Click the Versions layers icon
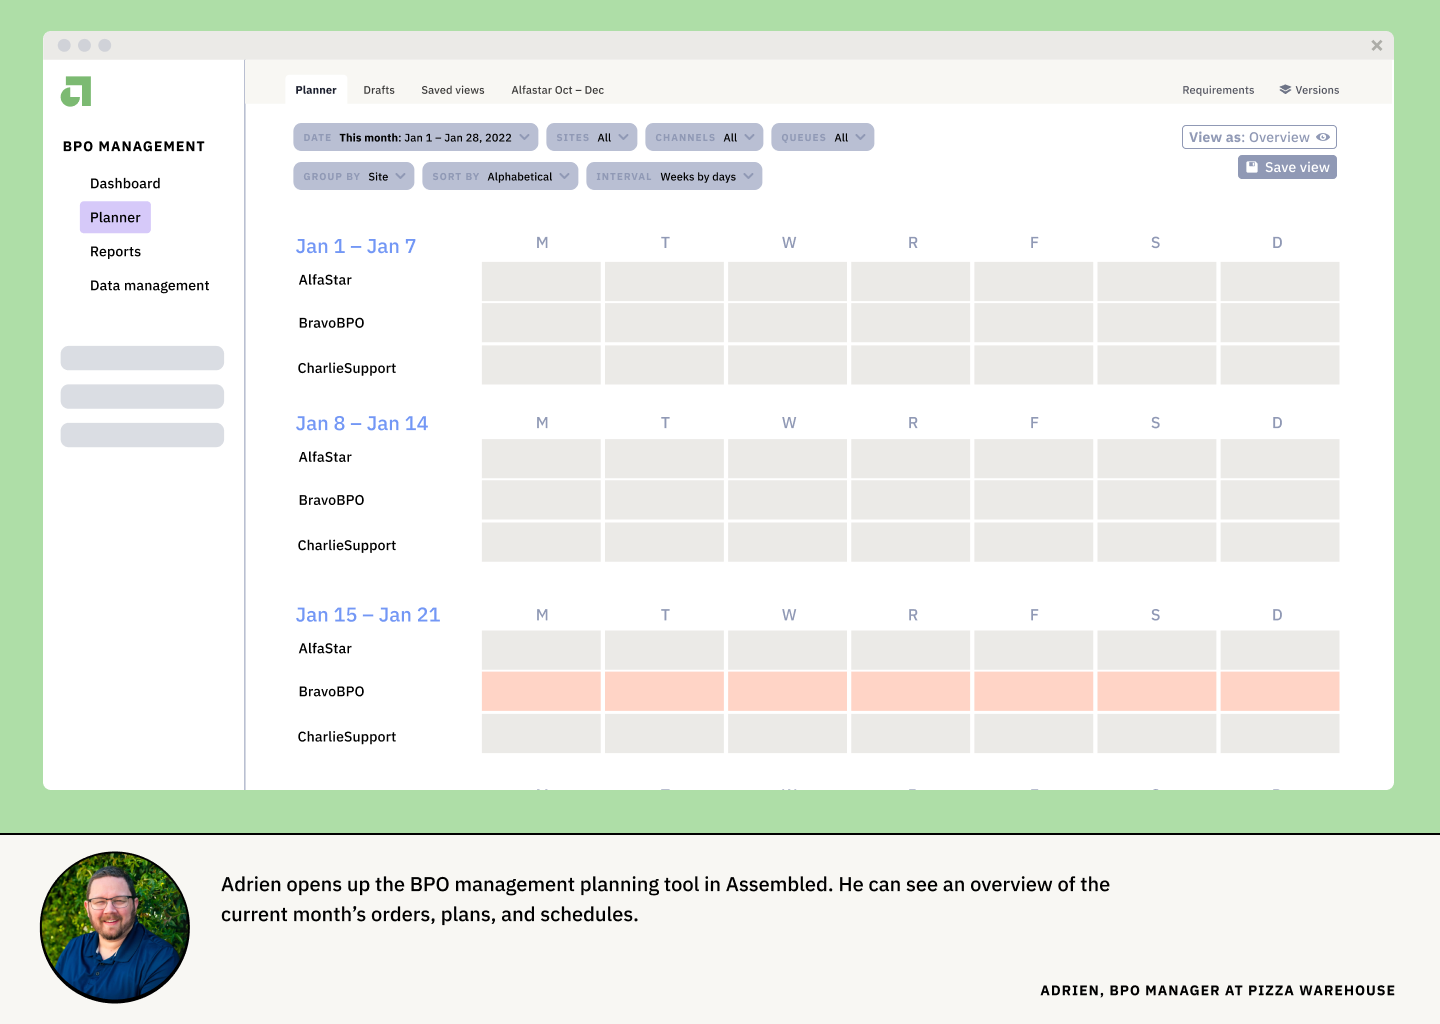The width and height of the screenshot is (1440, 1024). point(1285,90)
